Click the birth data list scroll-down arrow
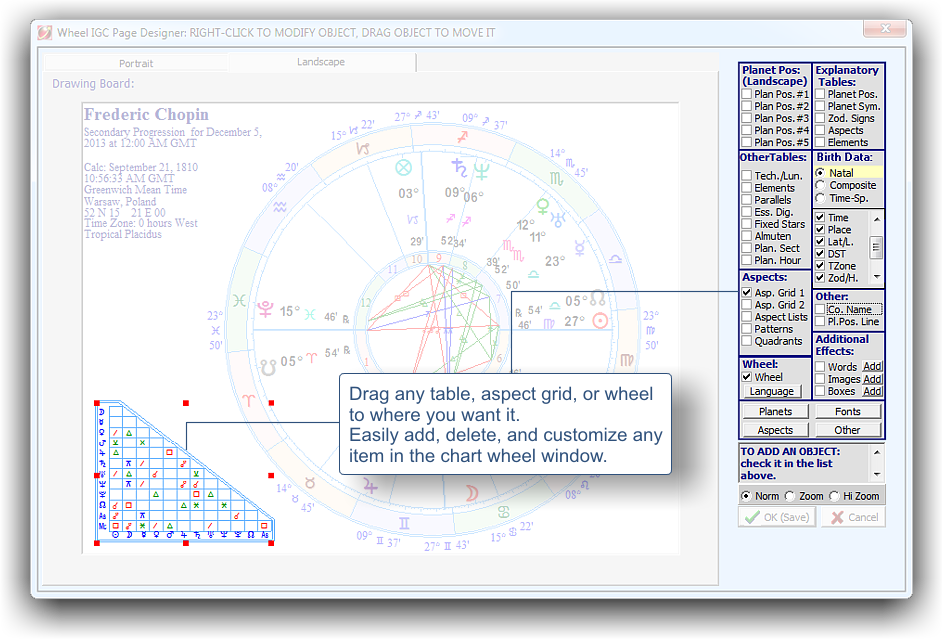This screenshot has width=942, height=639. tap(877, 277)
